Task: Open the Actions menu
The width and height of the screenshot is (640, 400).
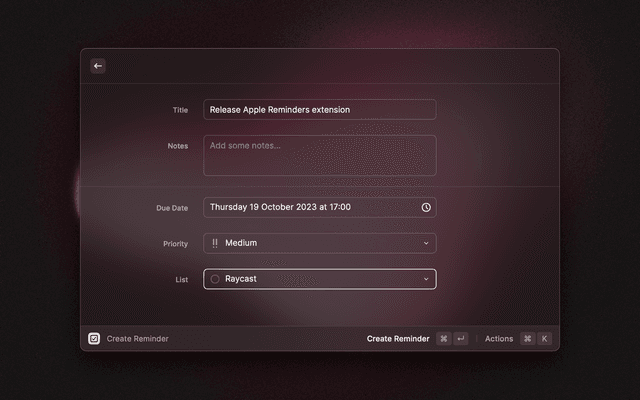Action: click(x=499, y=339)
